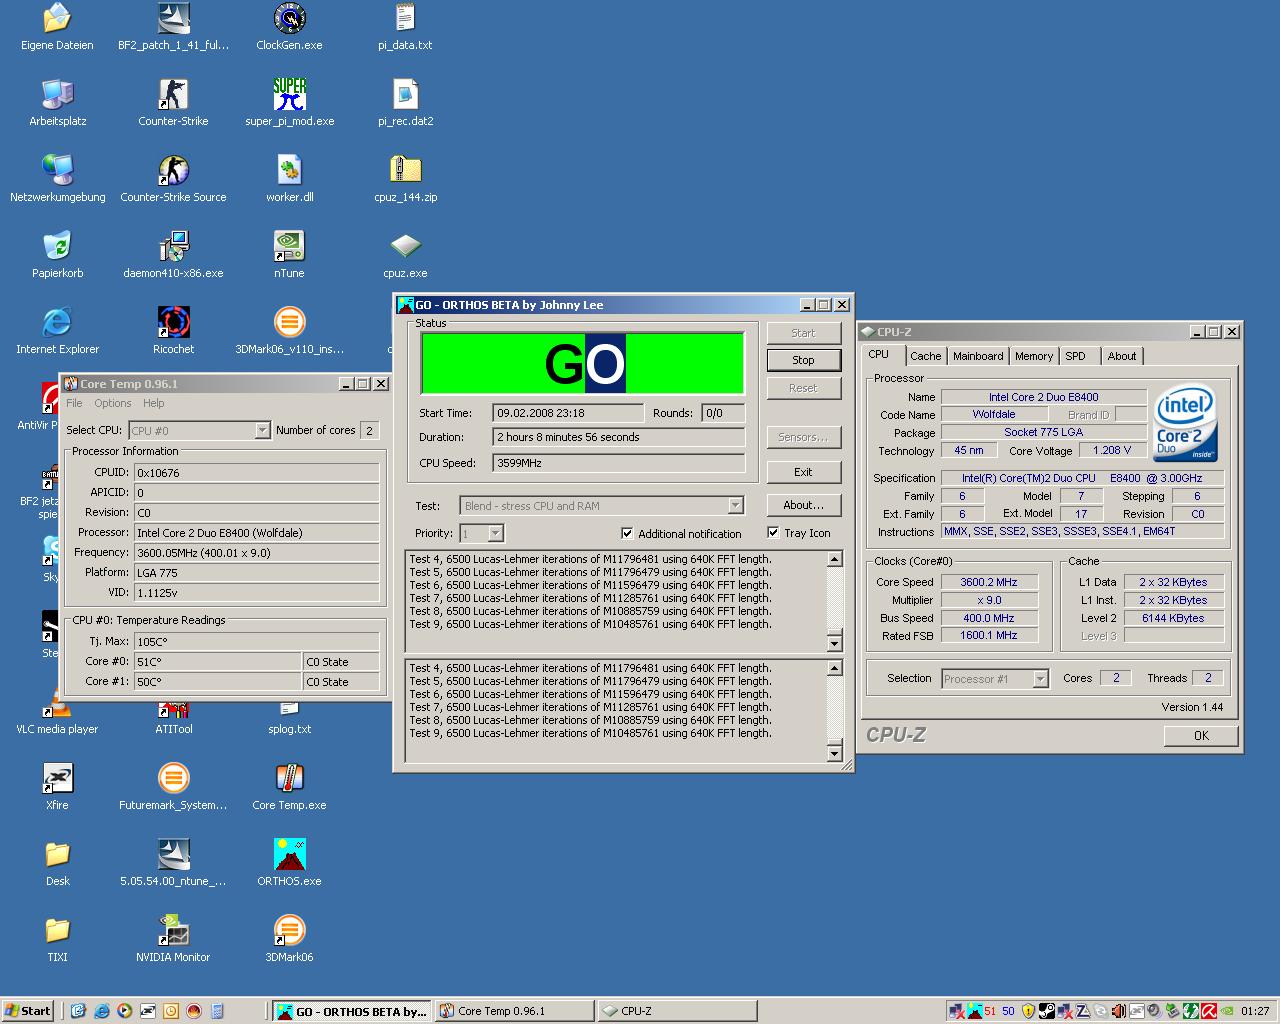Switch to the Memory tab in CPU-Z
1280x1024 pixels.
[1033, 356]
